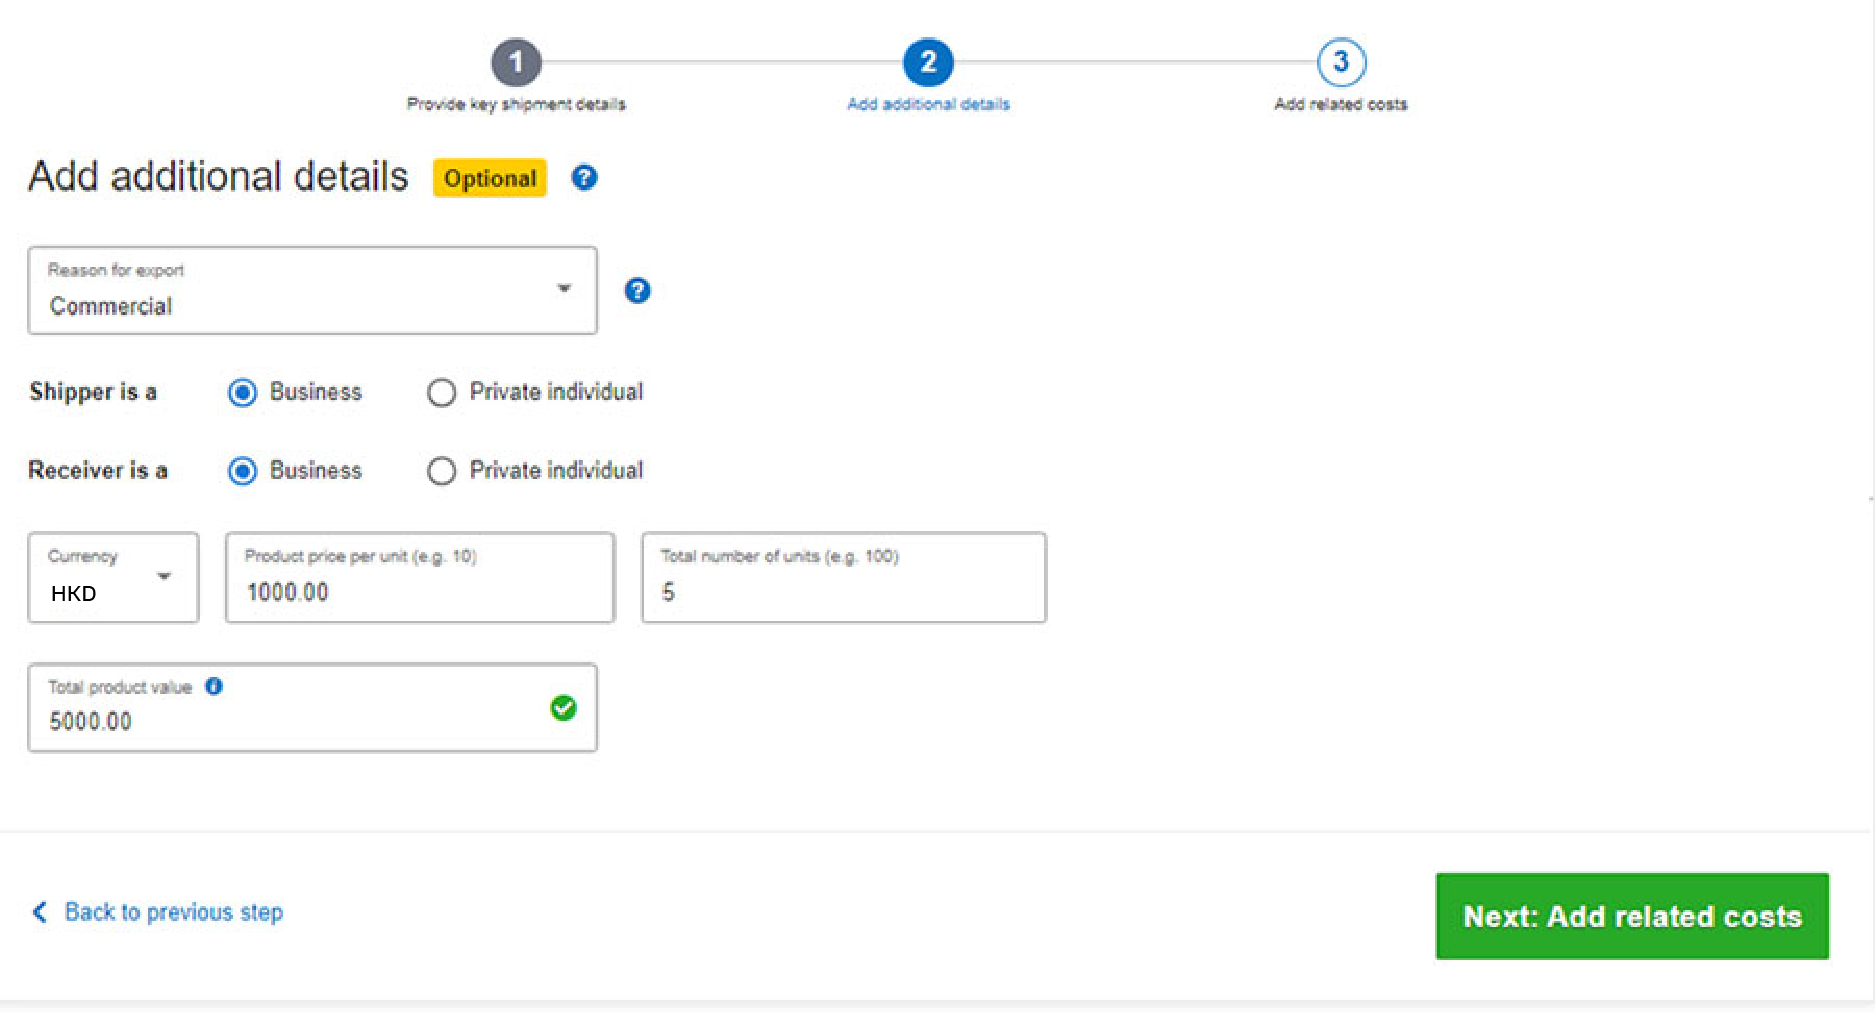Screen dimensions: 1875x1013
Task: Click the yellow Optional badge
Action: [490, 178]
